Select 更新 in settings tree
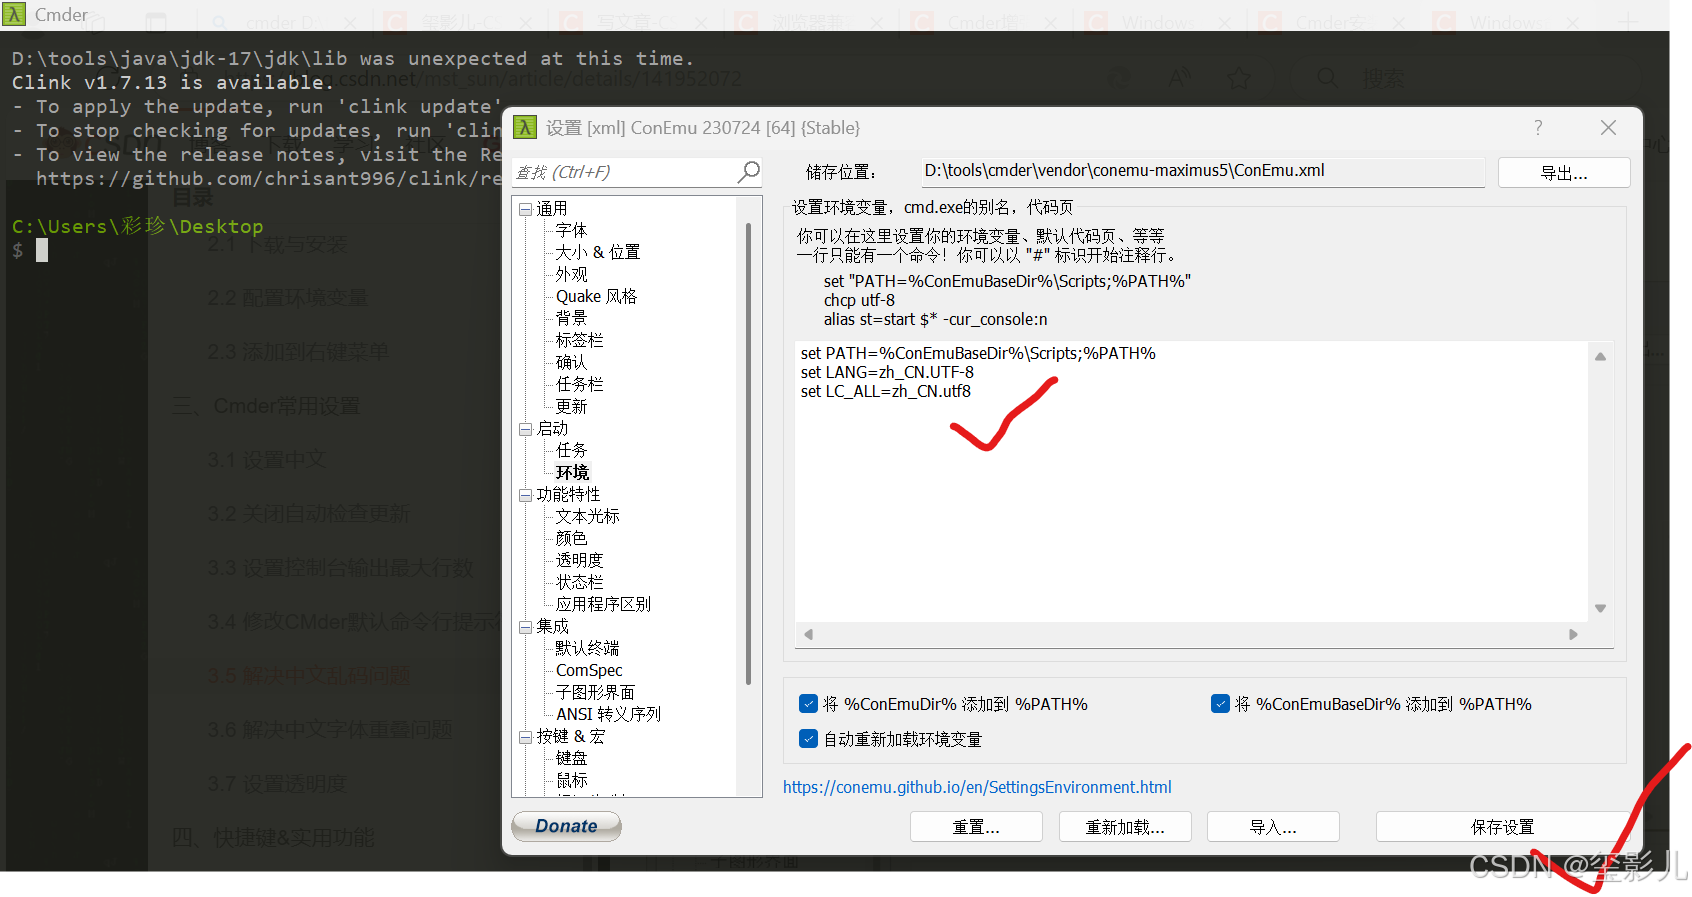 click(572, 406)
